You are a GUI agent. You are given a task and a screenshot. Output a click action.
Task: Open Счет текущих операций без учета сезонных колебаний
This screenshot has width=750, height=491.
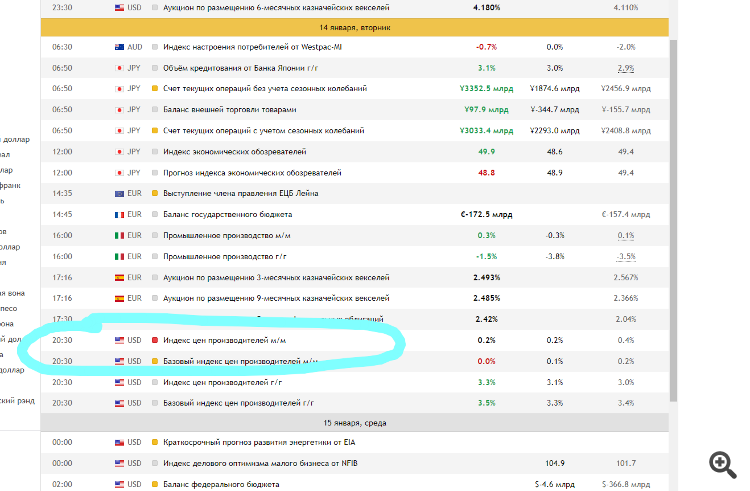pyautogui.click(x=265, y=88)
